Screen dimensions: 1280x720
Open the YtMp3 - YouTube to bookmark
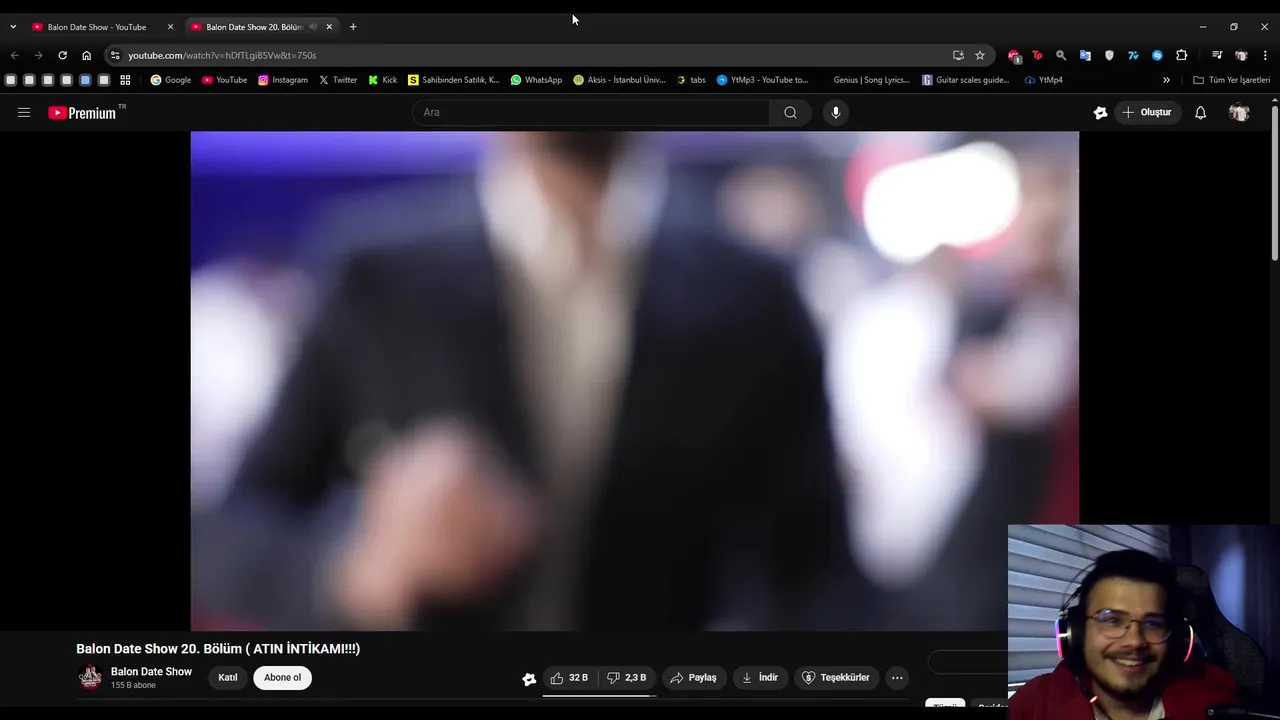(x=763, y=80)
